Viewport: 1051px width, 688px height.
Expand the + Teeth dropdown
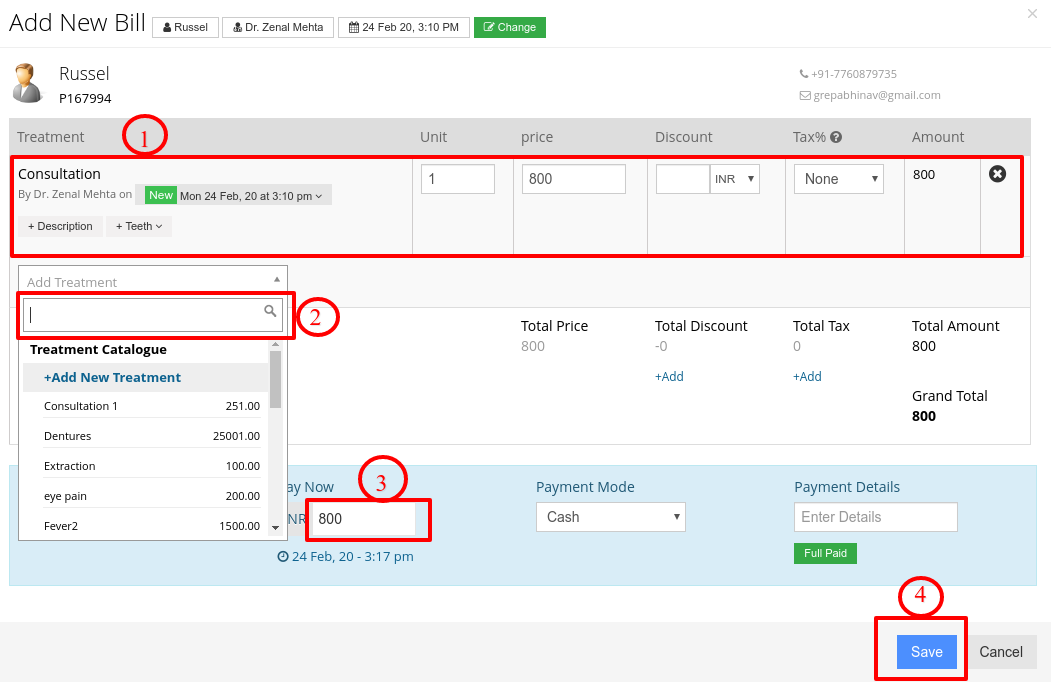click(x=139, y=227)
